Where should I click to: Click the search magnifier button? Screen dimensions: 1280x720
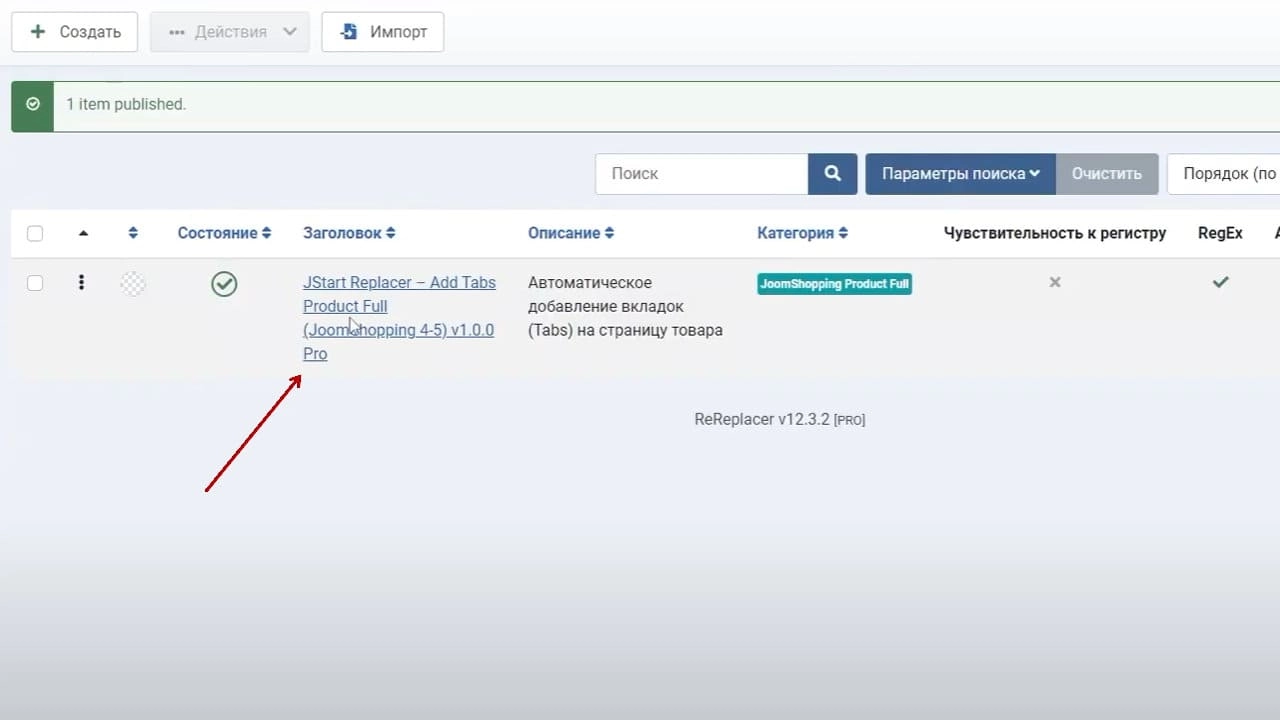click(x=832, y=174)
